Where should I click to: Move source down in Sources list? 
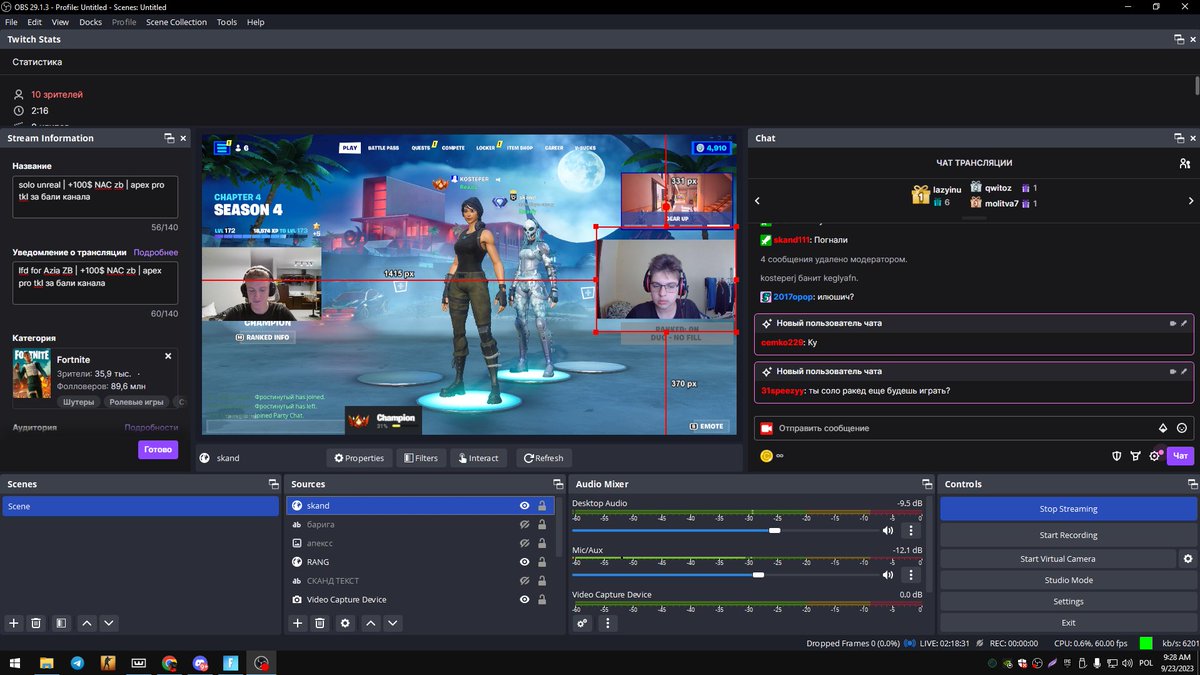click(393, 623)
